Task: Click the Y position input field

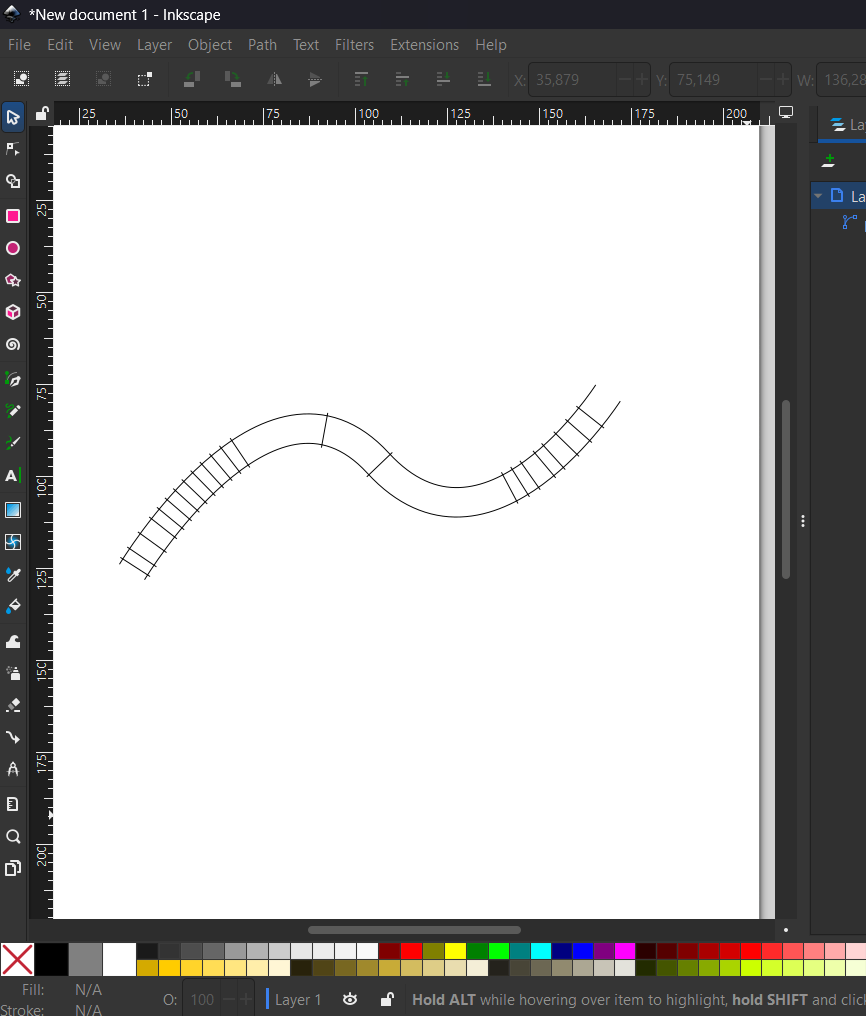Action: click(x=712, y=79)
